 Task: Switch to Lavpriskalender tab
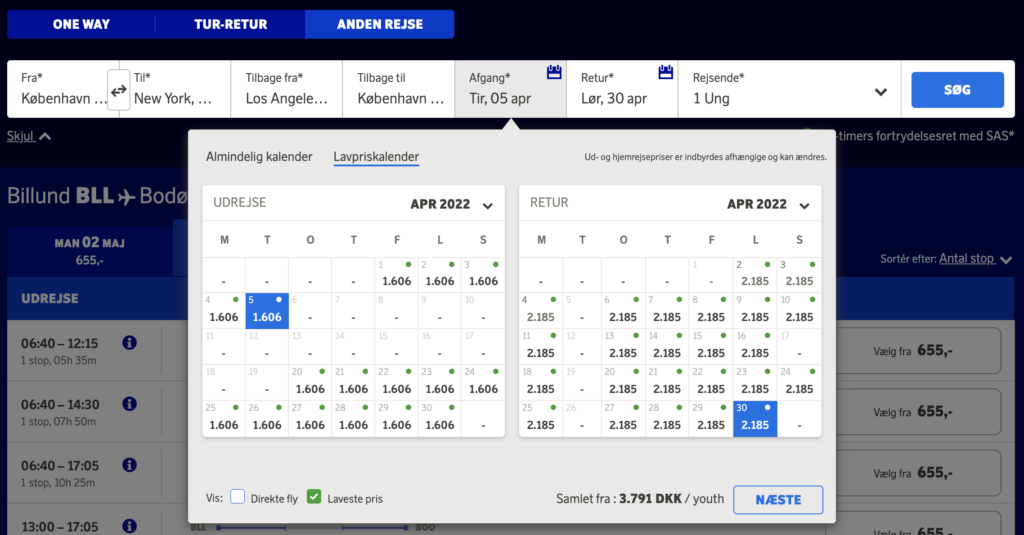coord(376,157)
